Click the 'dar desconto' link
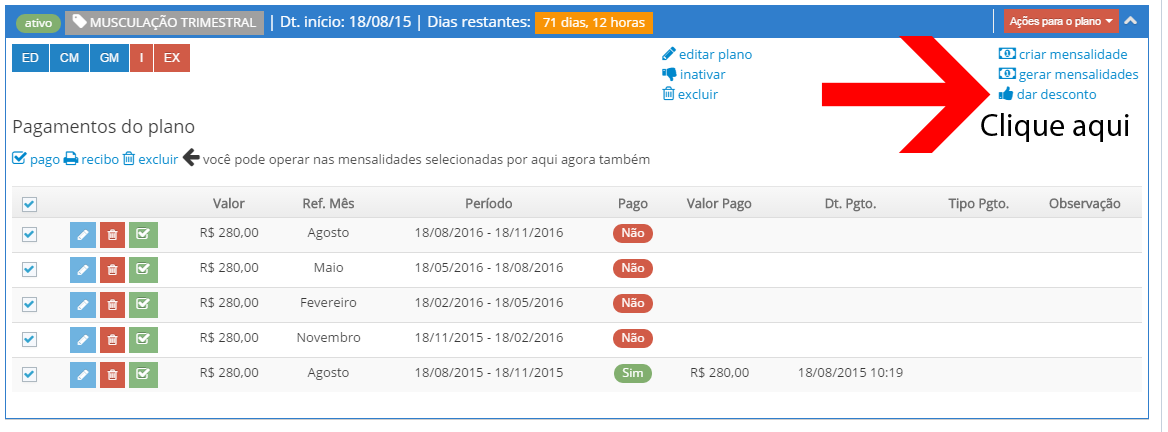The width and height of the screenshot is (1168, 432). (1055, 94)
